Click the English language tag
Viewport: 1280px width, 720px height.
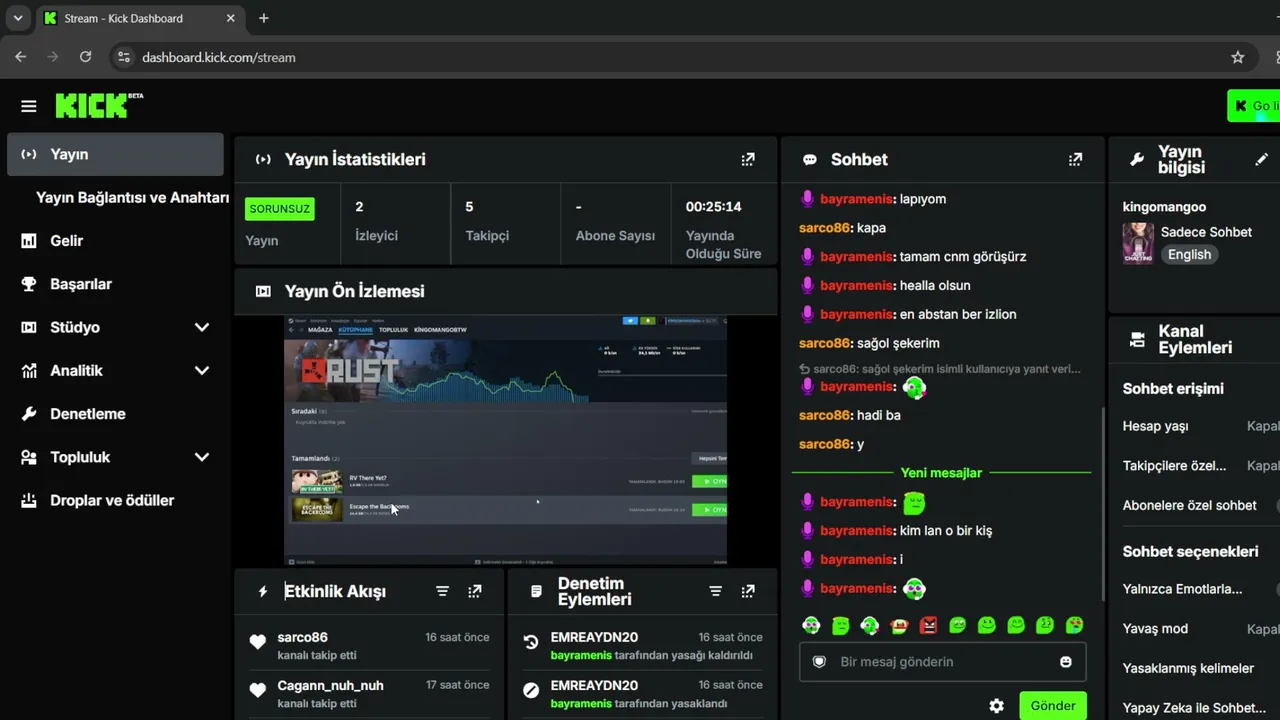pos(1189,254)
